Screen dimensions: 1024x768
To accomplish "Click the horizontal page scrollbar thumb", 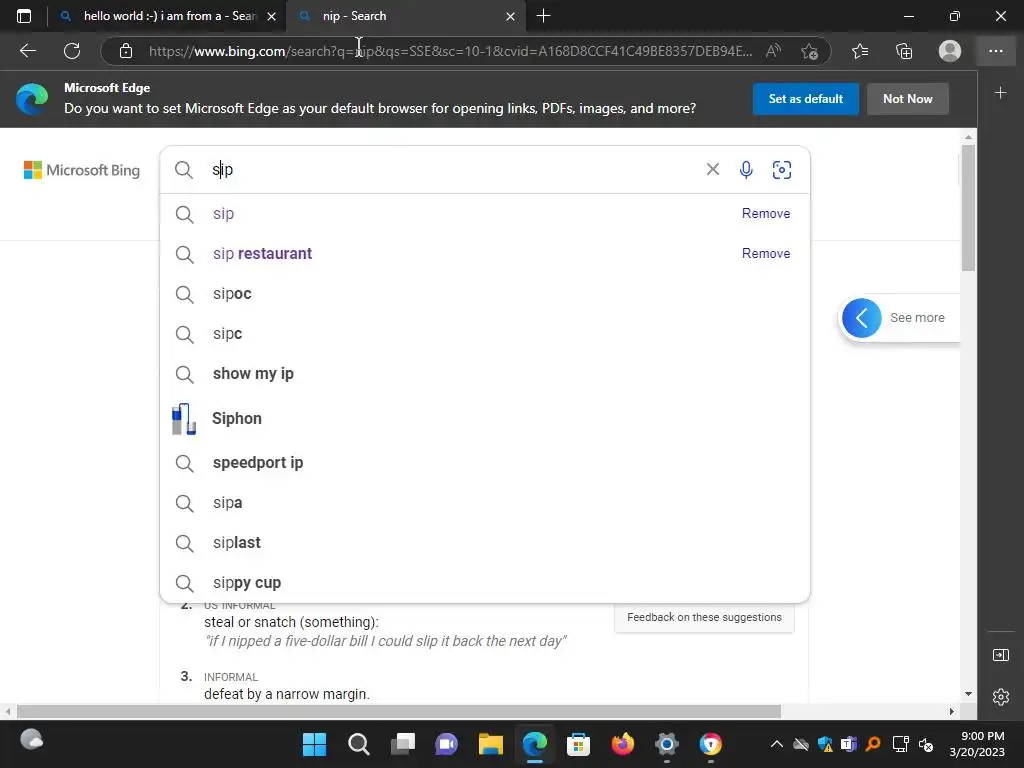I will (x=398, y=711).
